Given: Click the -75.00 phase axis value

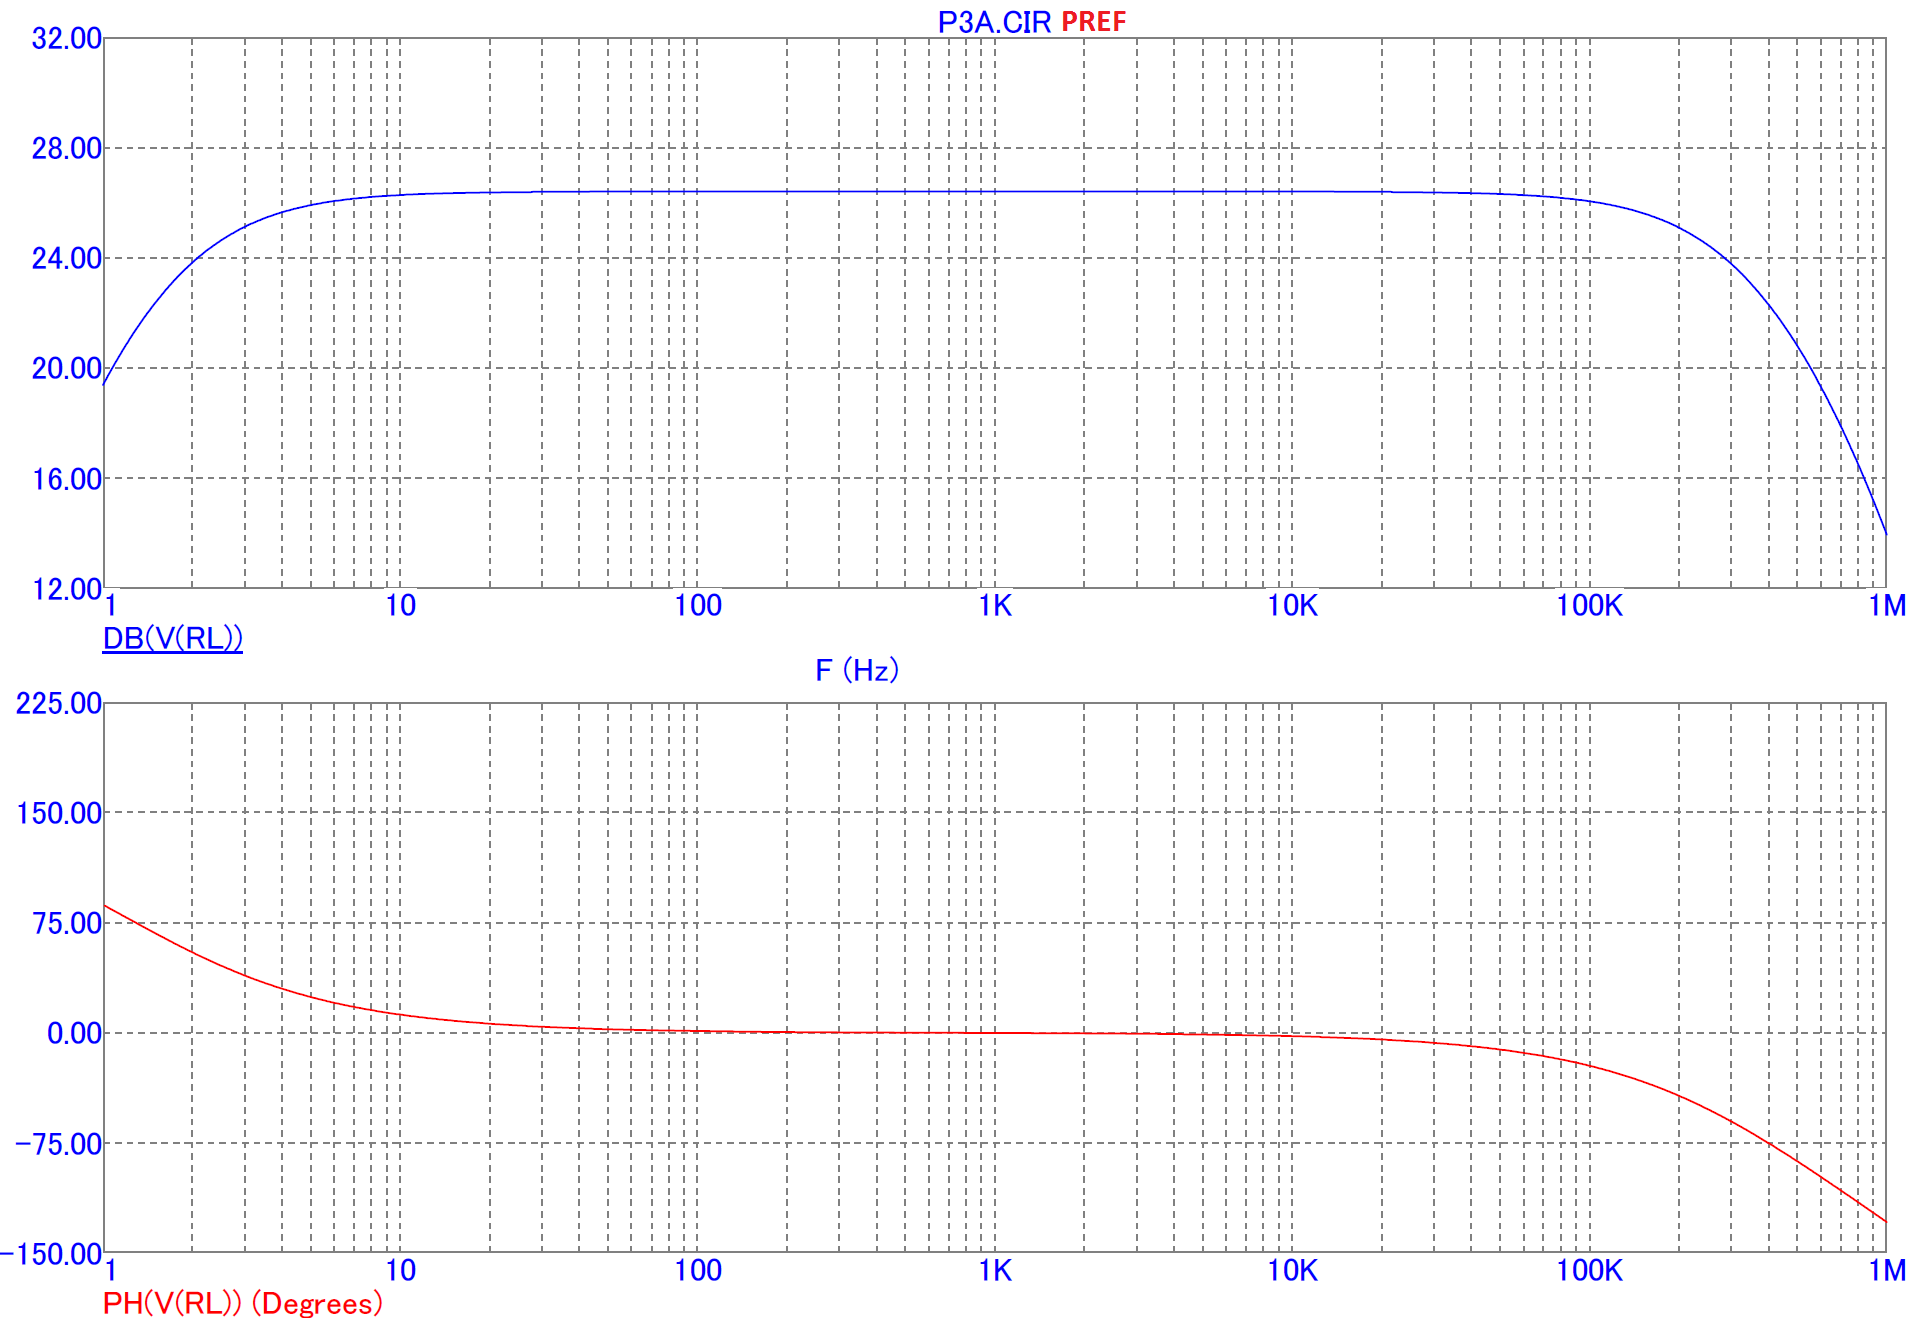Looking at the screenshot, I should coord(59,1144).
